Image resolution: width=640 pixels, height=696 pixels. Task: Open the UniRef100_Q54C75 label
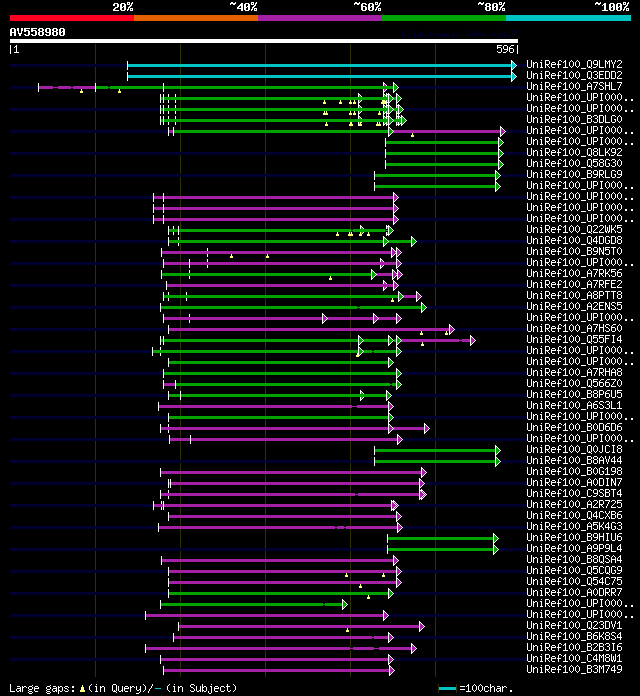[x=574, y=581]
